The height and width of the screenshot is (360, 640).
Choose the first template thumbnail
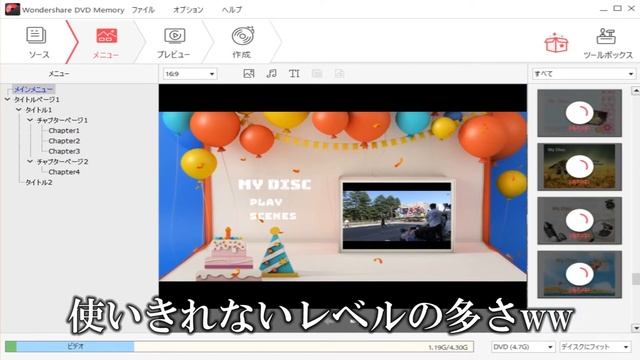click(579, 113)
